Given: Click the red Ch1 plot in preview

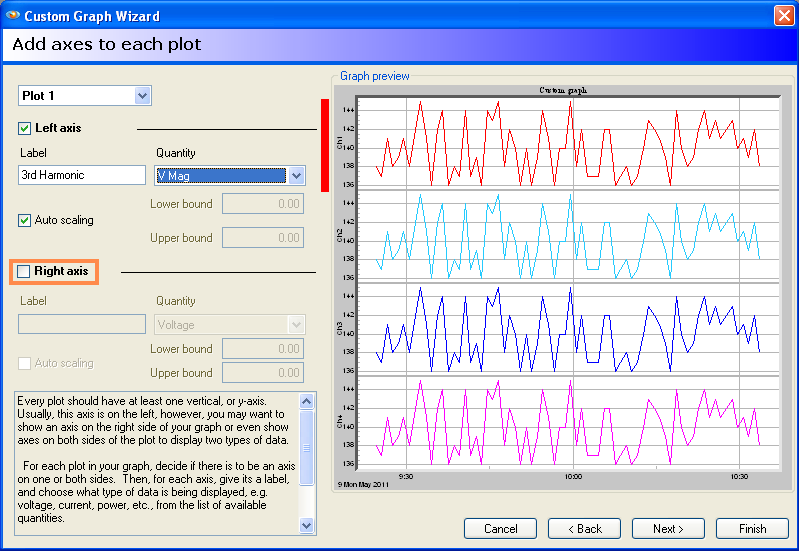Looking at the screenshot, I should [567, 143].
